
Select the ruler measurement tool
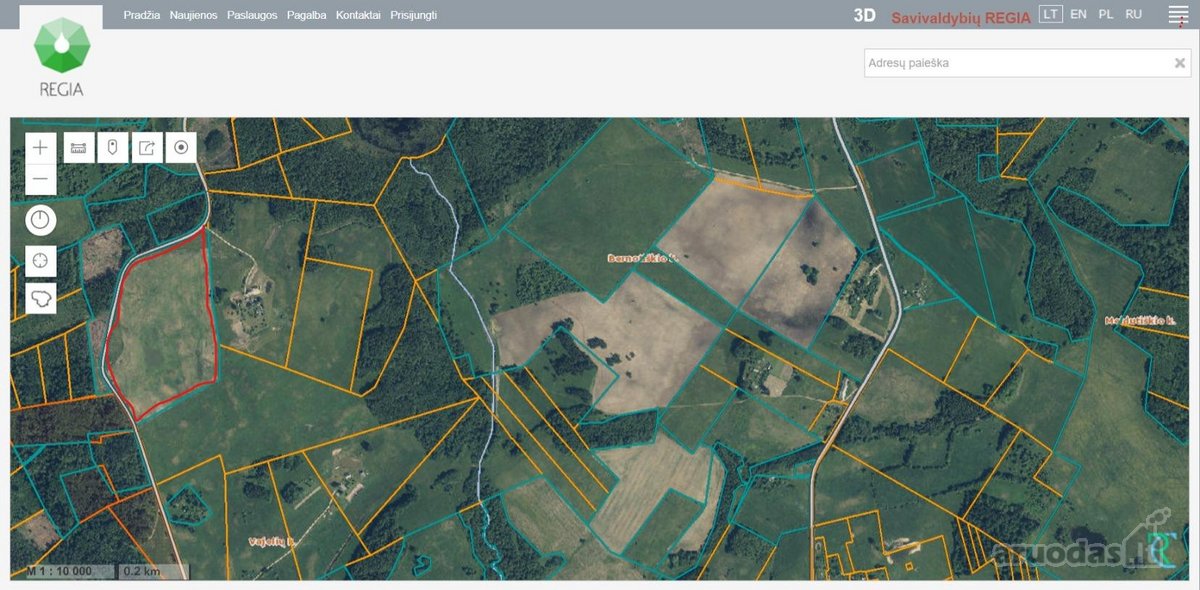pos(79,148)
